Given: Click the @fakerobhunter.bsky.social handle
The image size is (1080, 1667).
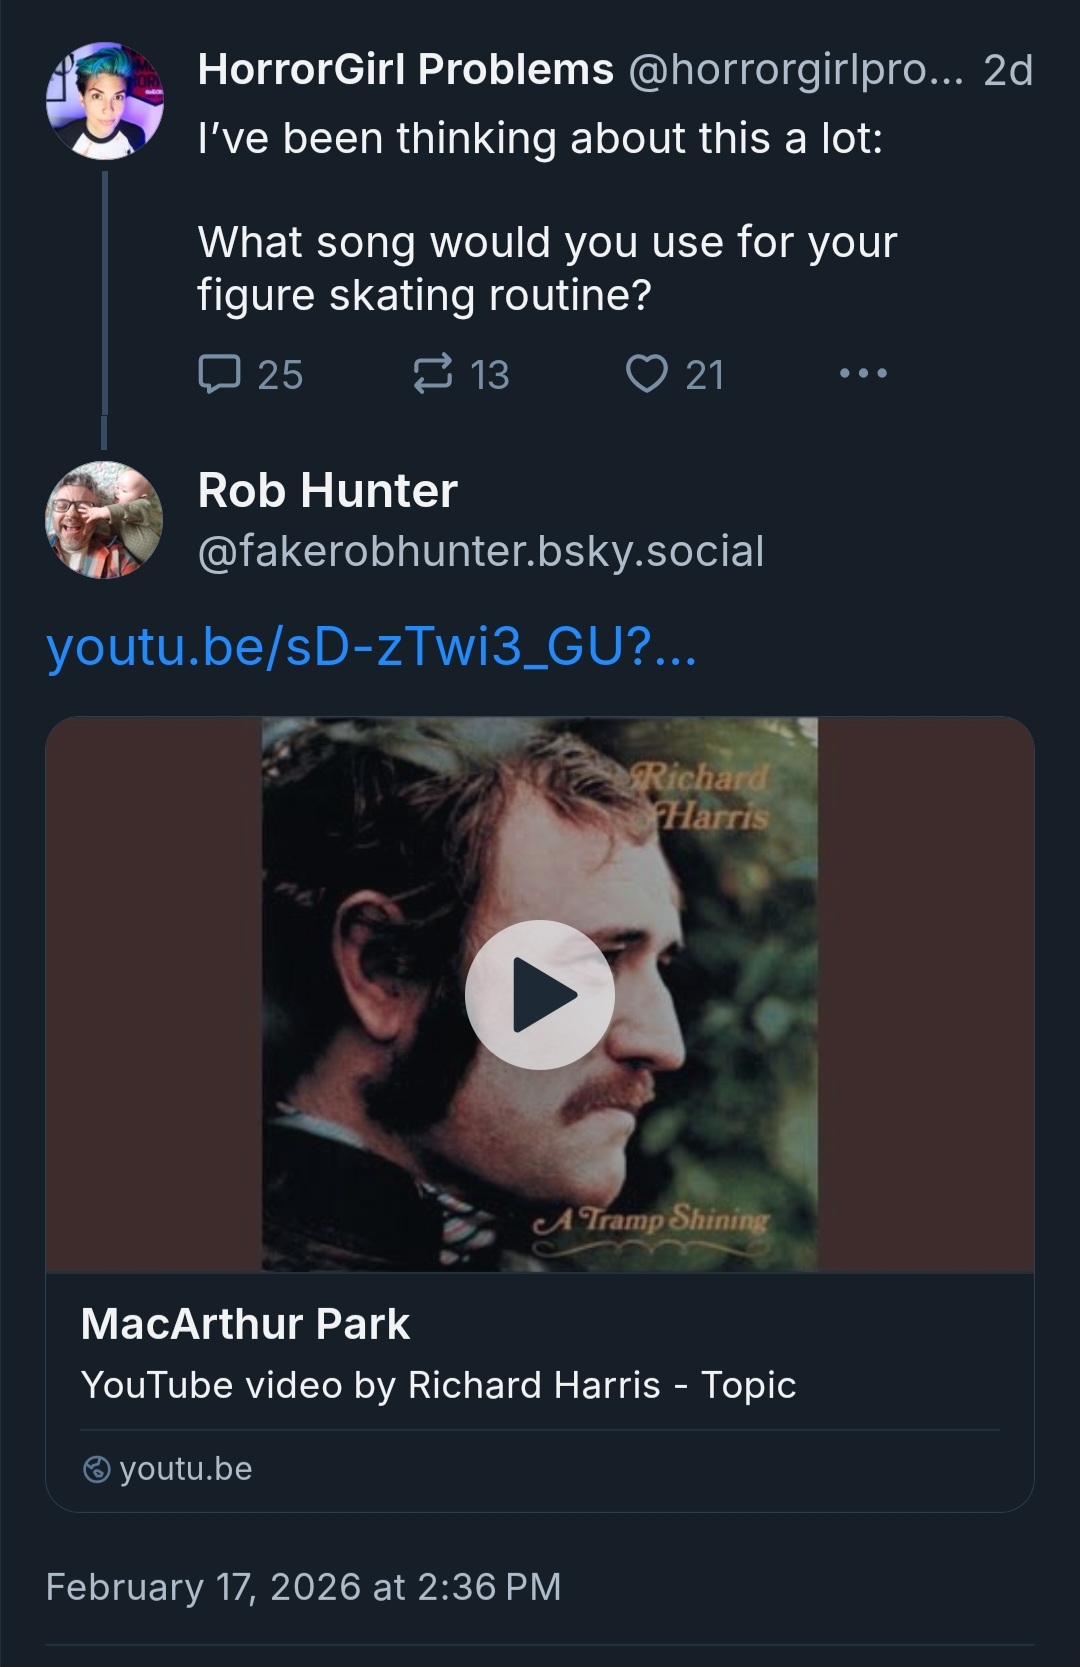Looking at the screenshot, I should pyautogui.click(x=480, y=551).
